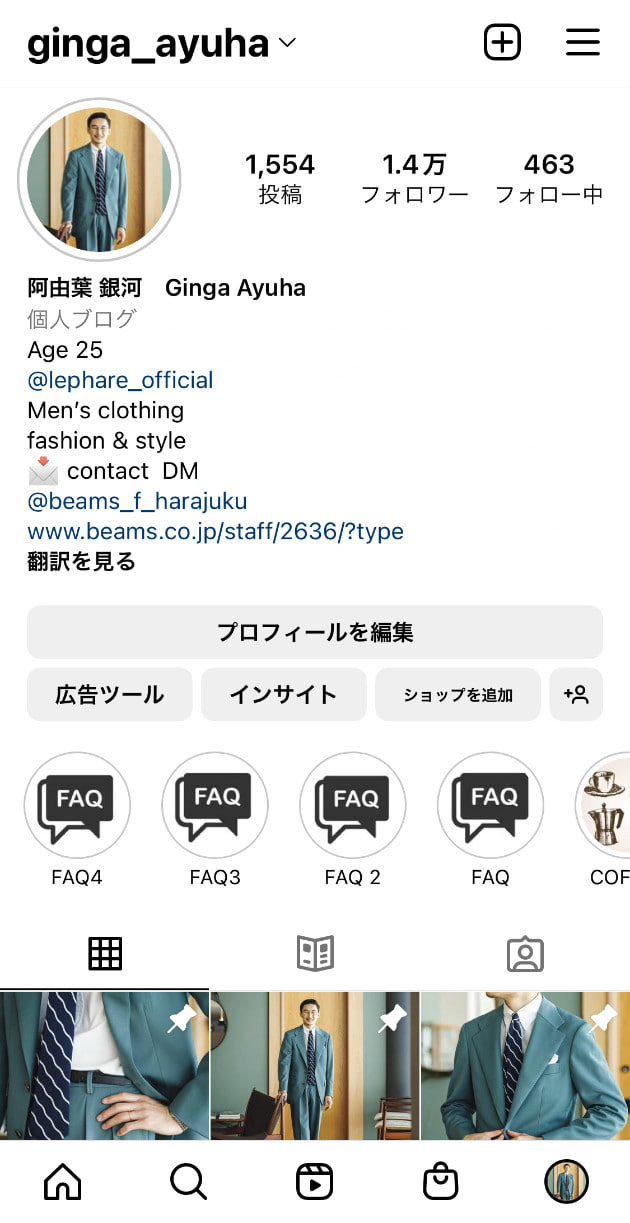The width and height of the screenshot is (630, 1223).
Task: Open the FAQ4 story highlight
Action: [77, 805]
